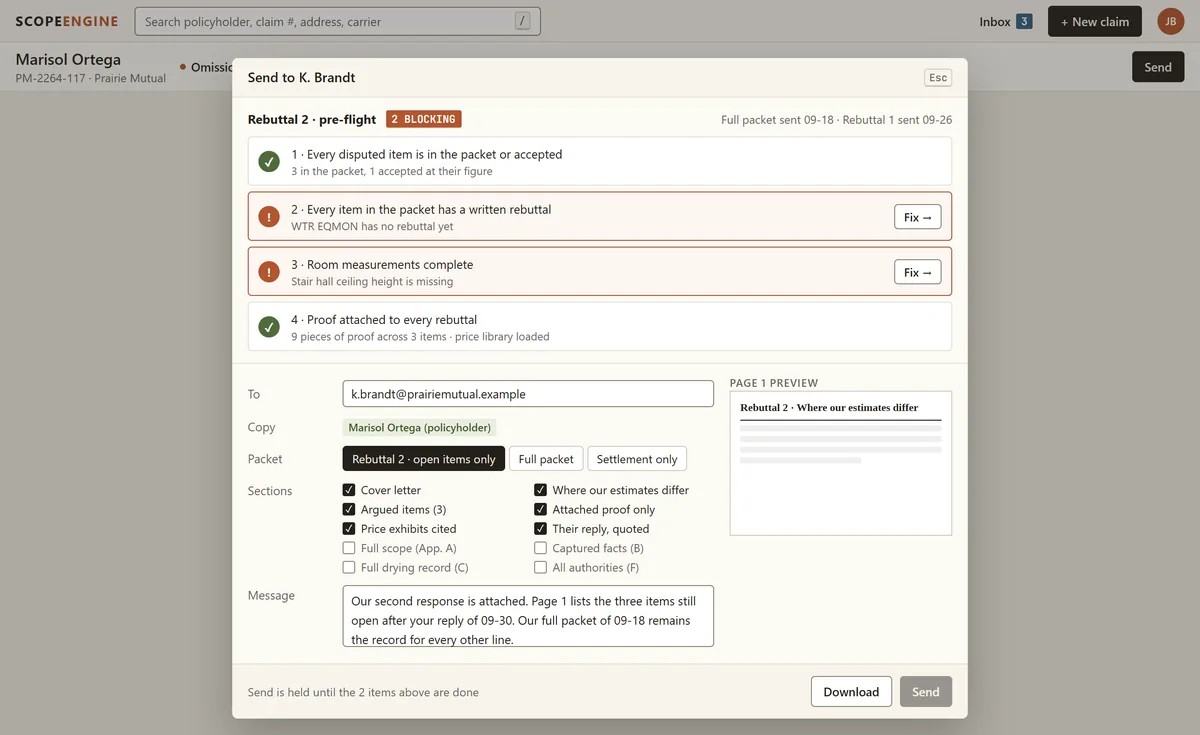The image size is (1200, 735).
Task: Click the red alert icon on room measurements
Action: tap(269, 272)
